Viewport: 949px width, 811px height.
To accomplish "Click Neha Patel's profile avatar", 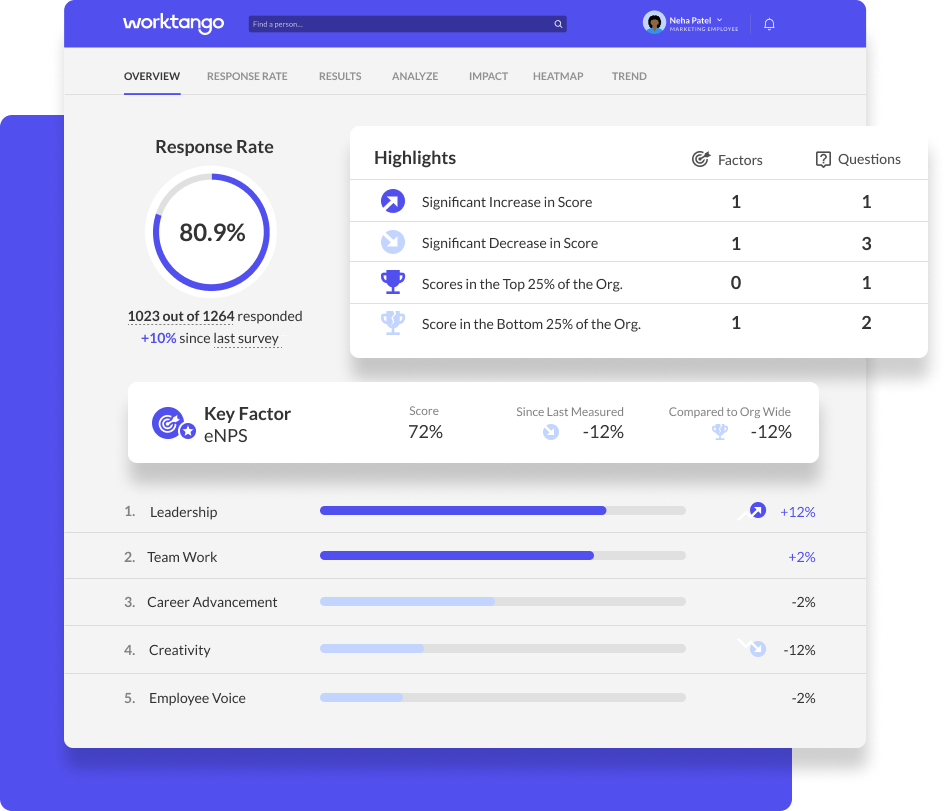I will coord(654,23).
